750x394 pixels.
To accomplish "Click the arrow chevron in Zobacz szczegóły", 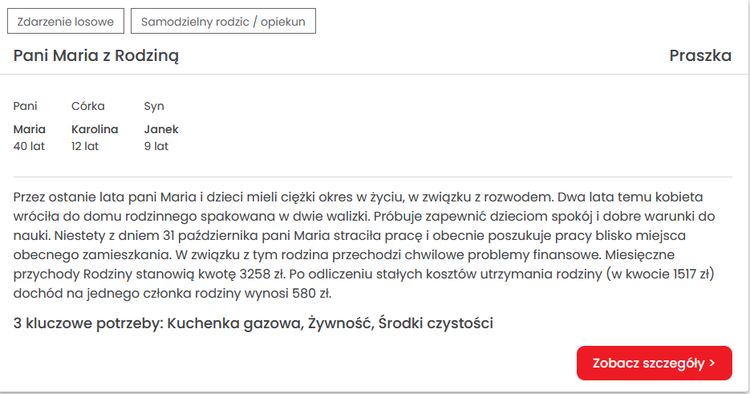I will pyautogui.click(x=712, y=363).
